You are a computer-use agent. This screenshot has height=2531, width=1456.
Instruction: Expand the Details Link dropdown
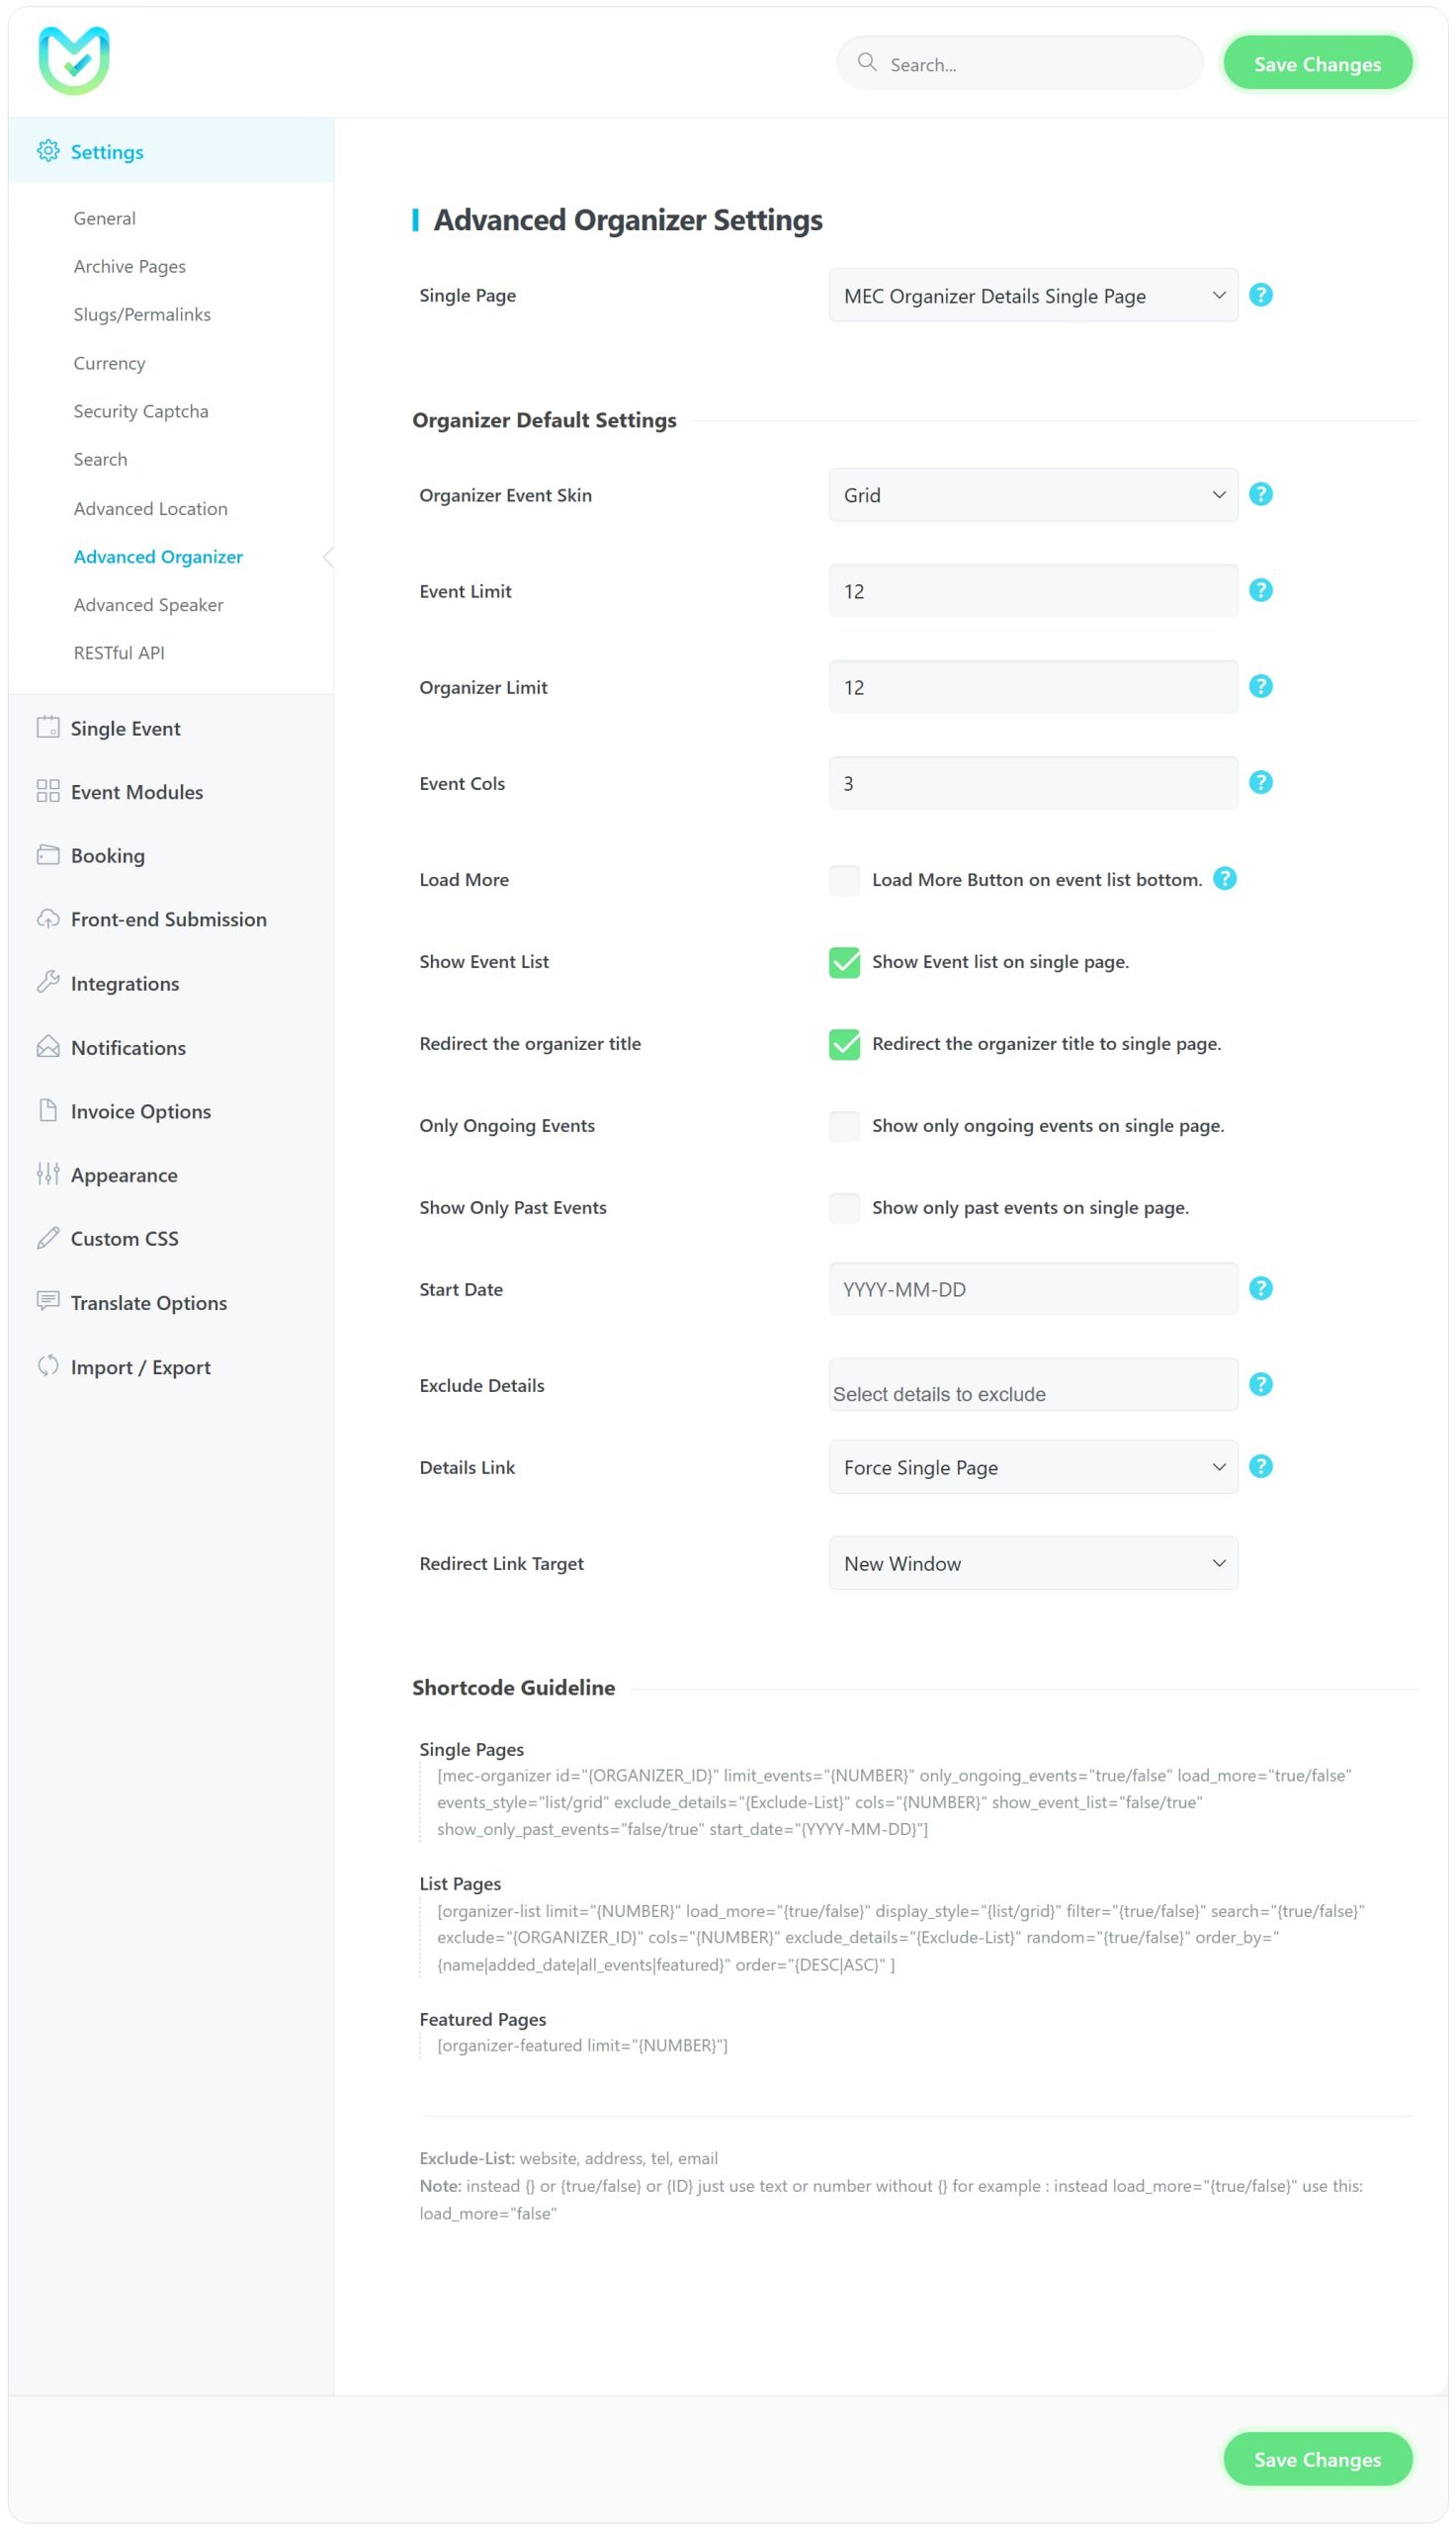[1032, 1467]
